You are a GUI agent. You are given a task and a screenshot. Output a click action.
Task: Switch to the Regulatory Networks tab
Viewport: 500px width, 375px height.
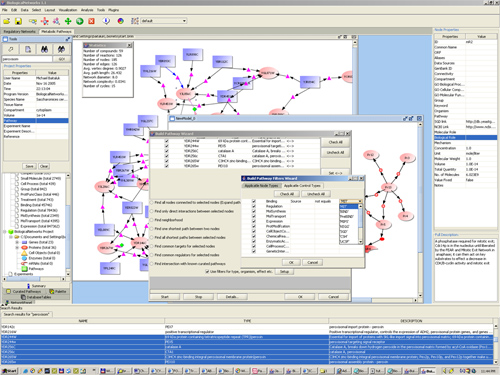click(x=20, y=31)
